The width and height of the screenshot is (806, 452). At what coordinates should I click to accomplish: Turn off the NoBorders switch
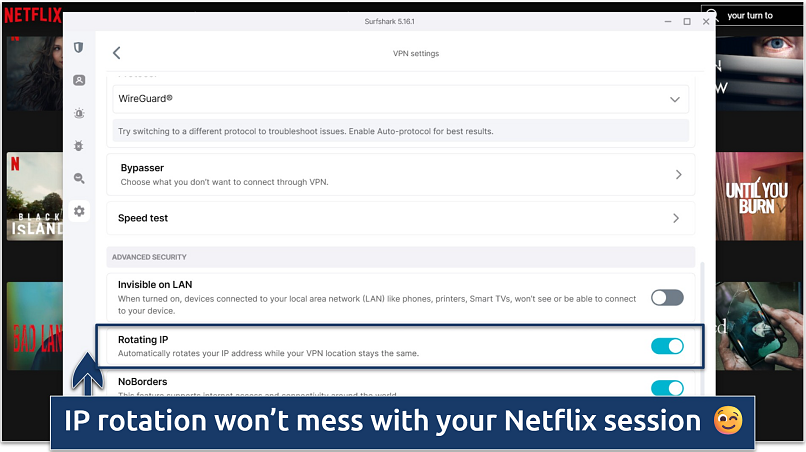click(667, 388)
